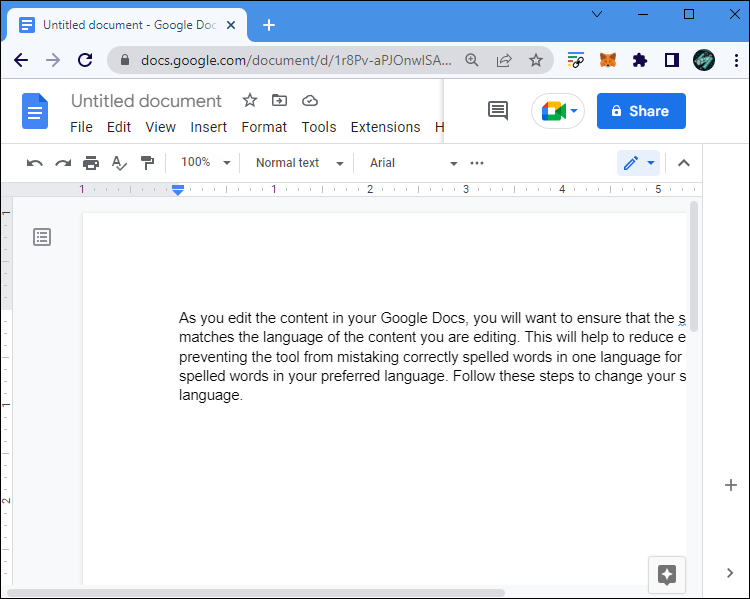Open the Chrome tab search chevron
This screenshot has width=750, height=599.
597,14
